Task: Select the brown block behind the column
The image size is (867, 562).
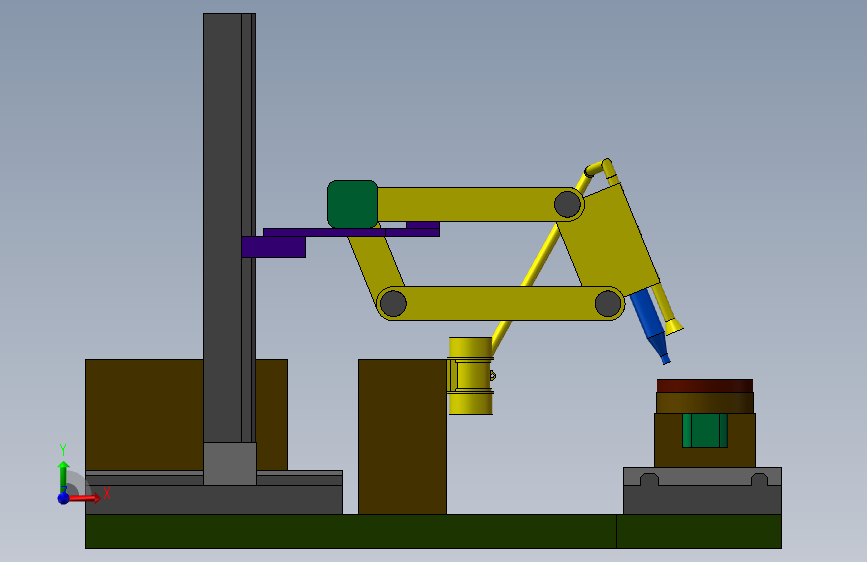Action: click(x=144, y=415)
